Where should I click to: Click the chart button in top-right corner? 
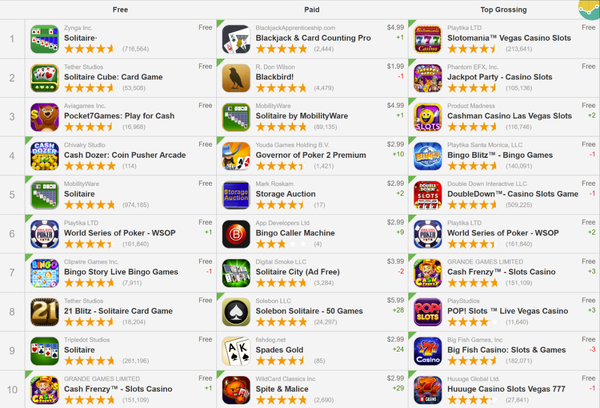[590, 9]
